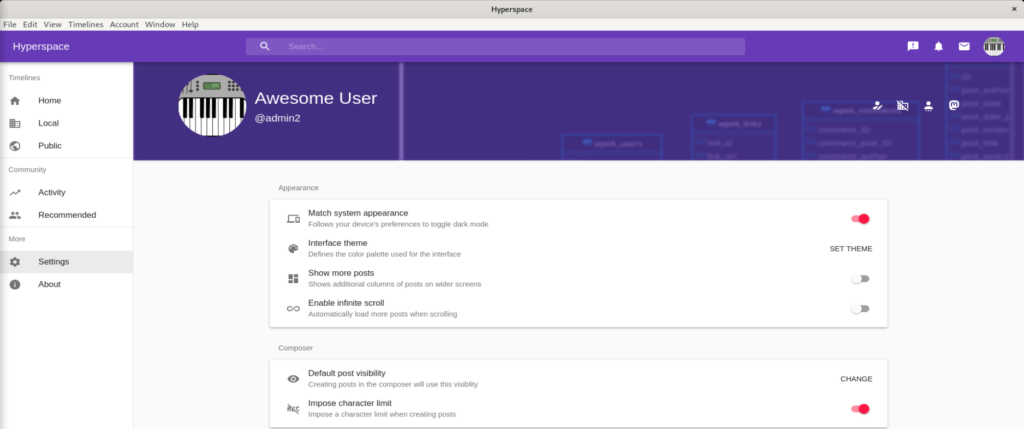Click the Search input field
The width and height of the screenshot is (1024, 429).
pyautogui.click(x=510, y=46)
